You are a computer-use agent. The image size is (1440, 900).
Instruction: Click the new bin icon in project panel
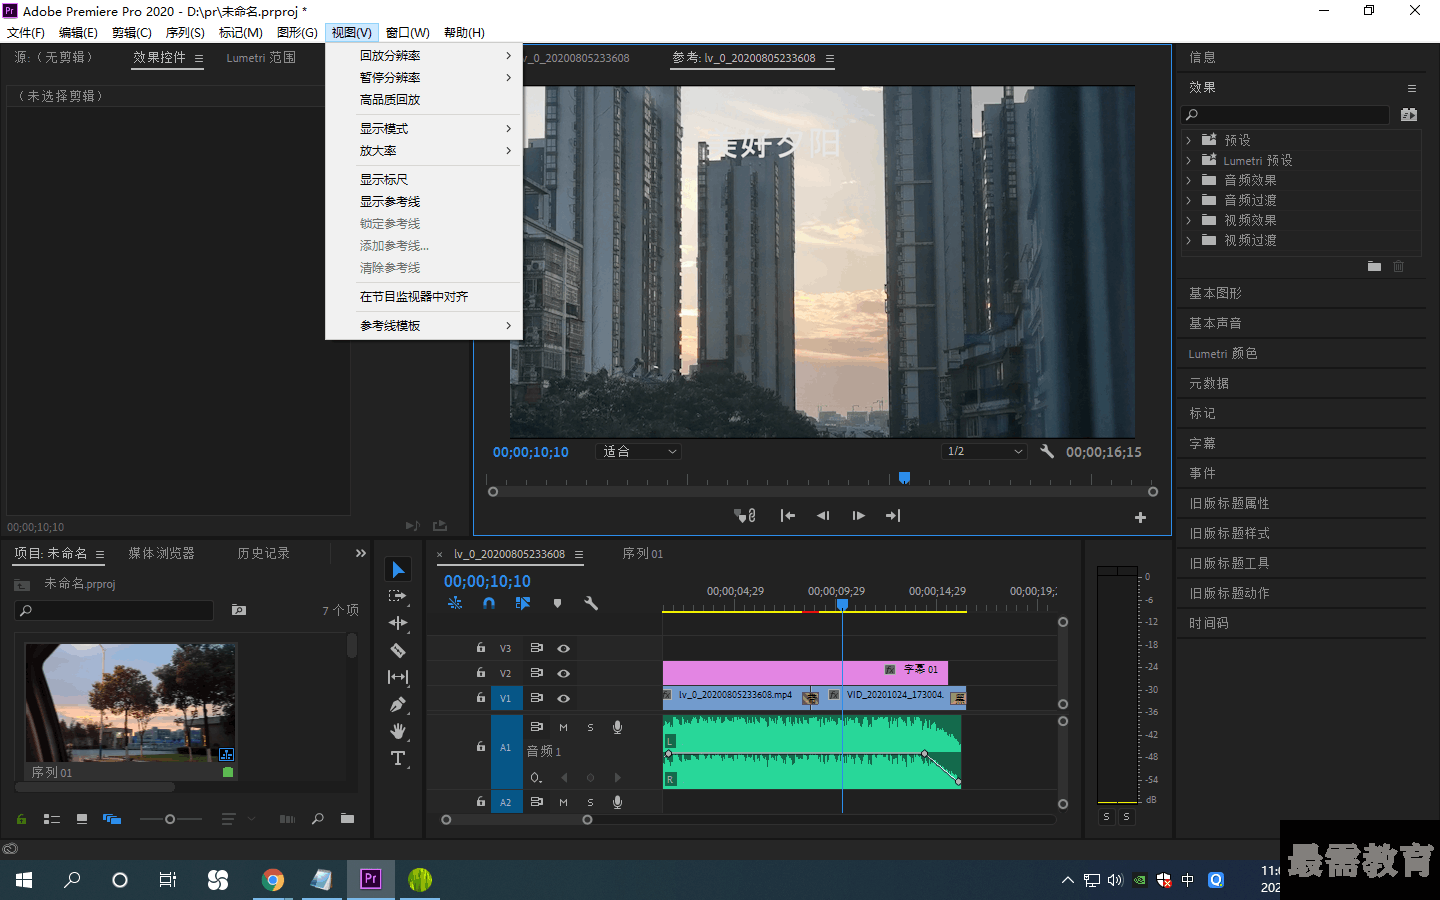347,819
